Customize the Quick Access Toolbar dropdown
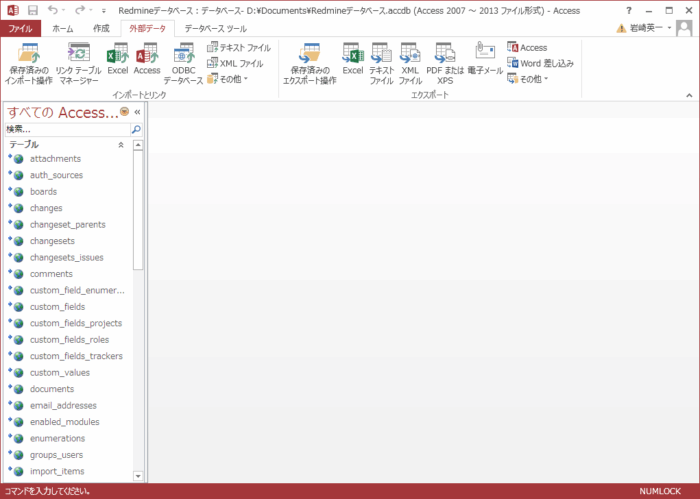The image size is (700, 499). coord(104,11)
